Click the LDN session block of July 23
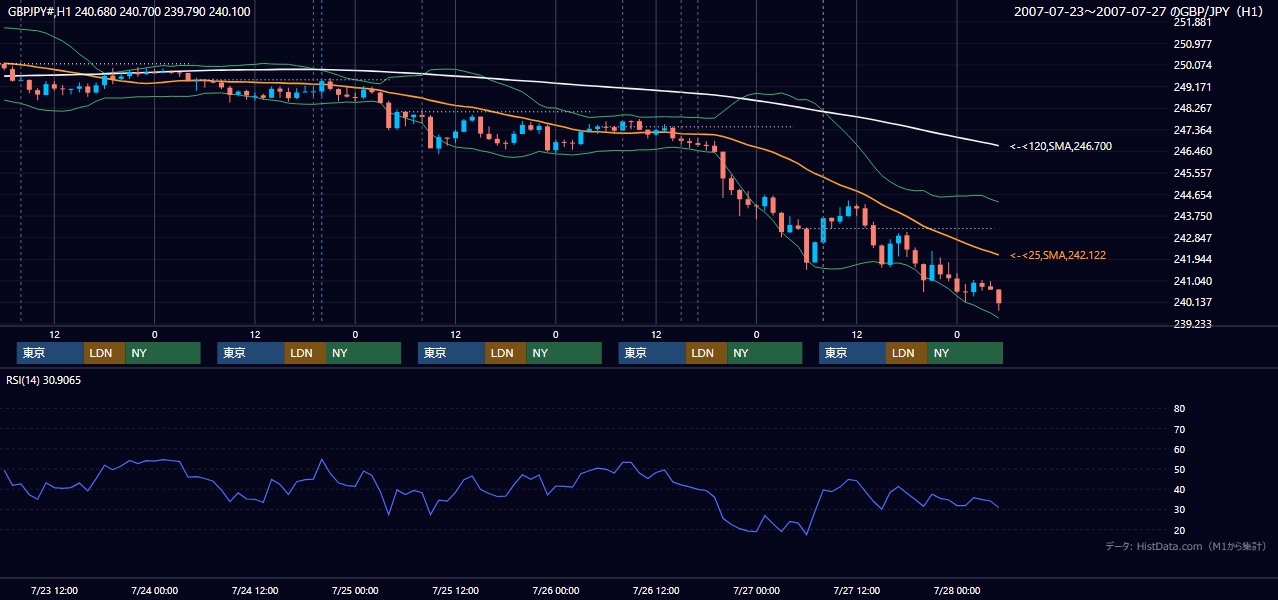Image resolution: width=1278 pixels, height=600 pixels. point(104,353)
